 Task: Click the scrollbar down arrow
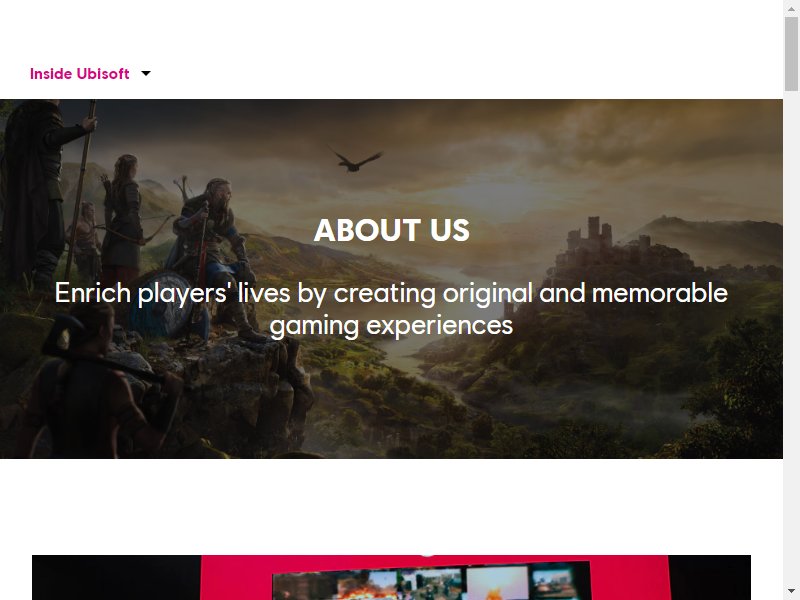coord(791,591)
